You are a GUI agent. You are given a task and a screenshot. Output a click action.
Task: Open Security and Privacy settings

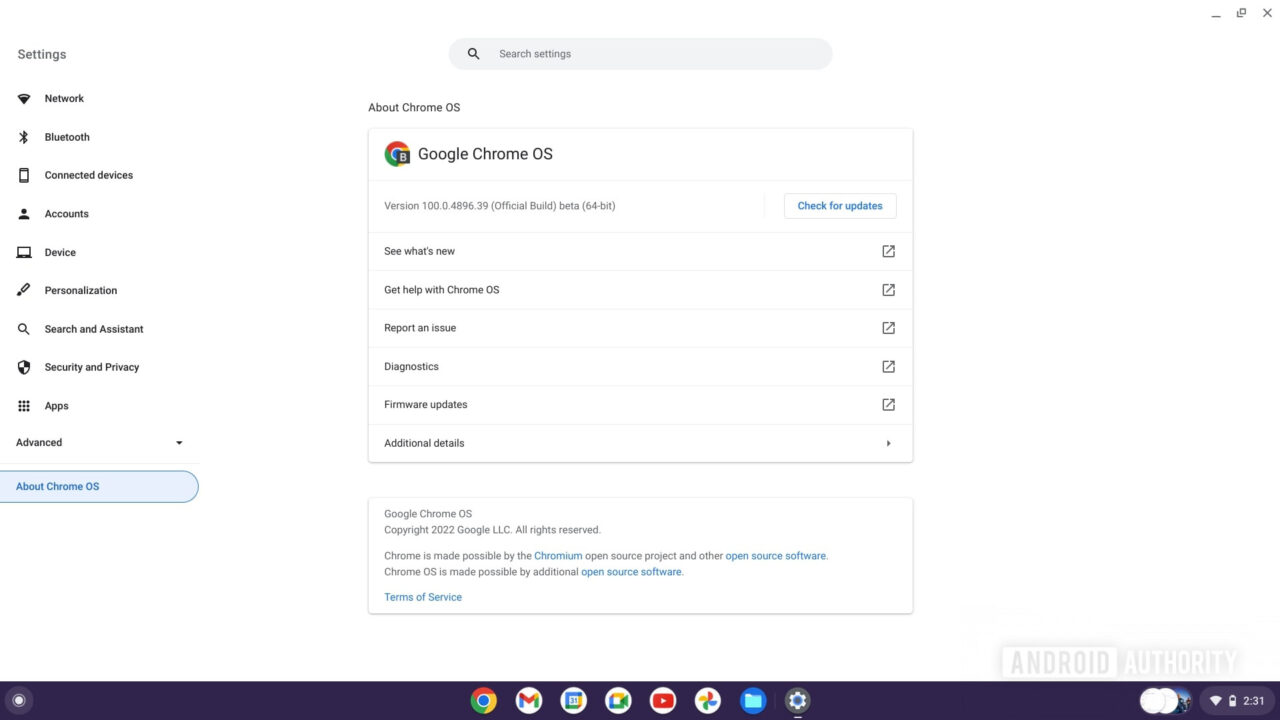coord(91,367)
